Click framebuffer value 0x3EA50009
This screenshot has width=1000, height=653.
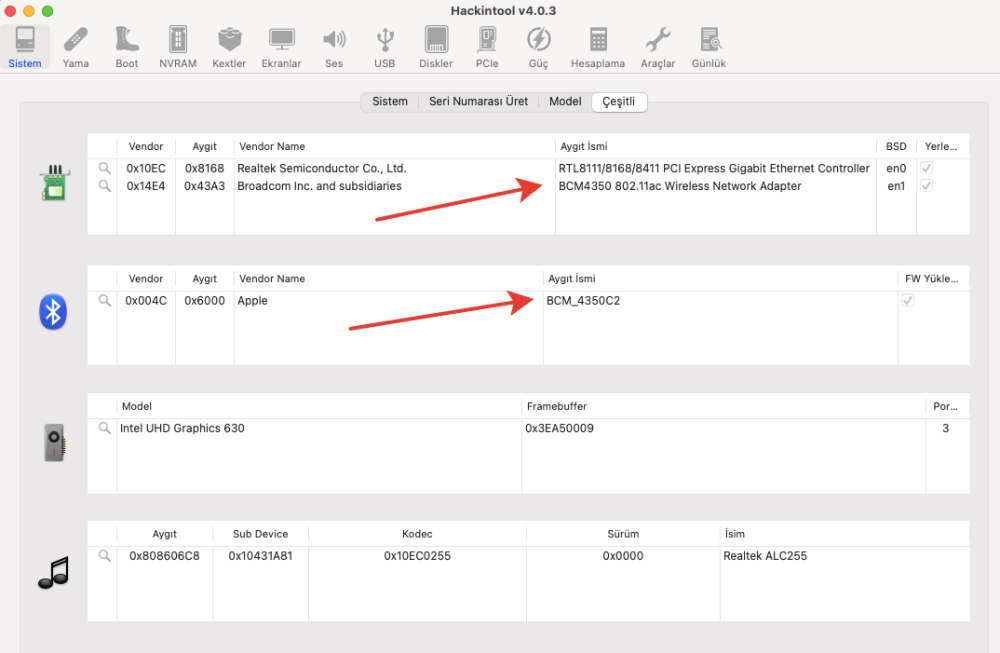point(559,428)
